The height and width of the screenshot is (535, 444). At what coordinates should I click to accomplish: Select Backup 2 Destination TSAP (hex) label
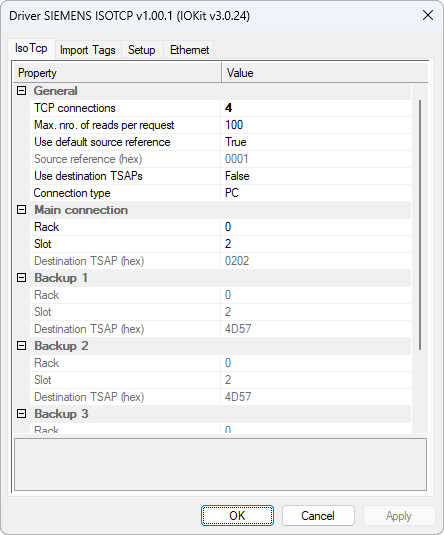click(x=89, y=397)
